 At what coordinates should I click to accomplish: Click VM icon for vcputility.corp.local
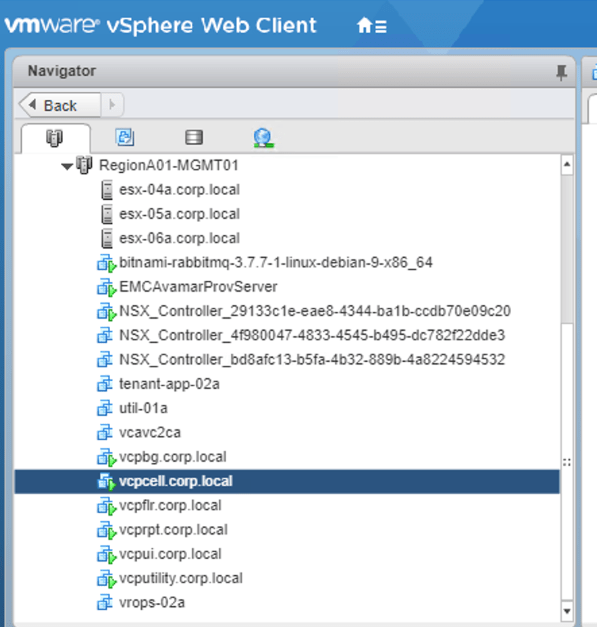pos(106,579)
